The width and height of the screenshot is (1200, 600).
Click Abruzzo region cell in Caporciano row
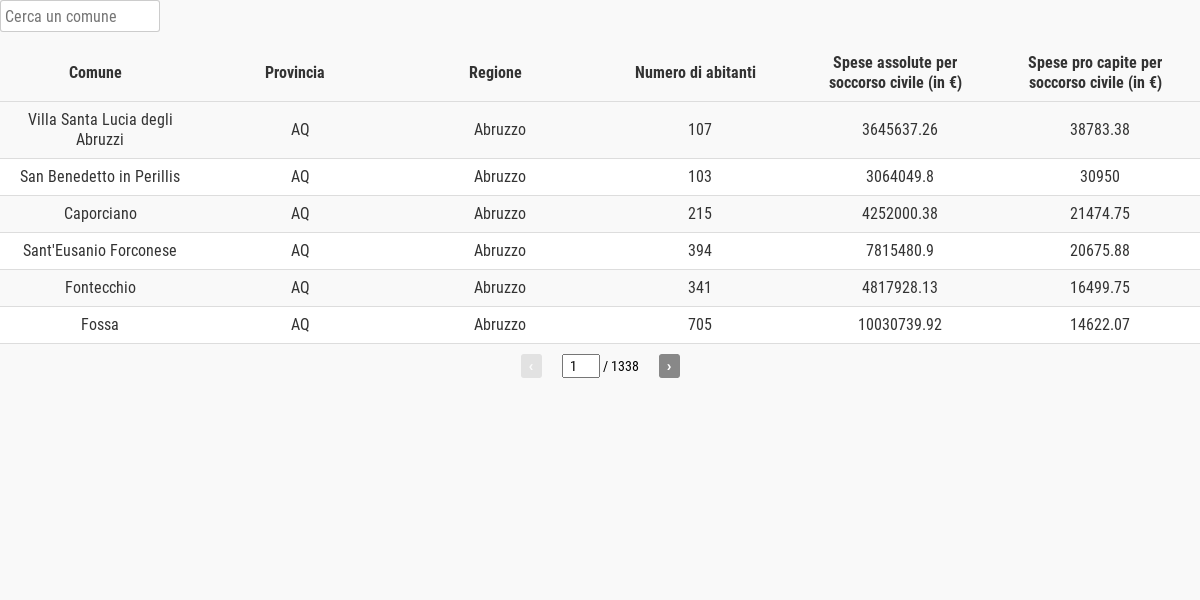[500, 214]
